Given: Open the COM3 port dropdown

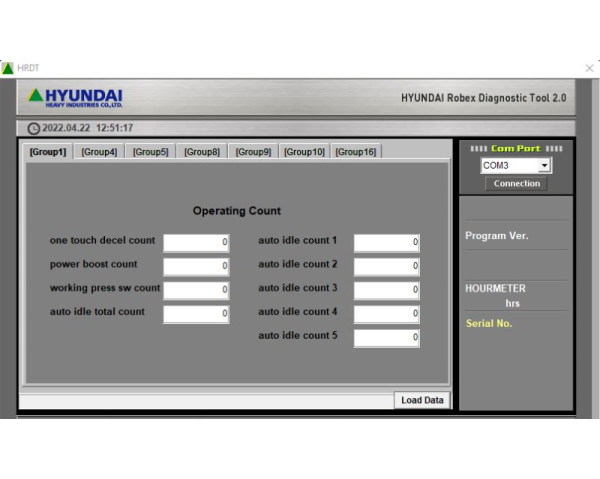Looking at the screenshot, I should coord(544,165).
